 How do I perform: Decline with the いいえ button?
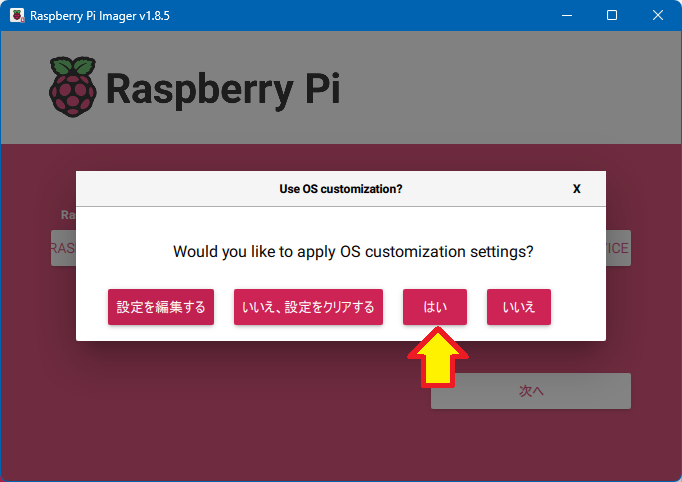519,307
